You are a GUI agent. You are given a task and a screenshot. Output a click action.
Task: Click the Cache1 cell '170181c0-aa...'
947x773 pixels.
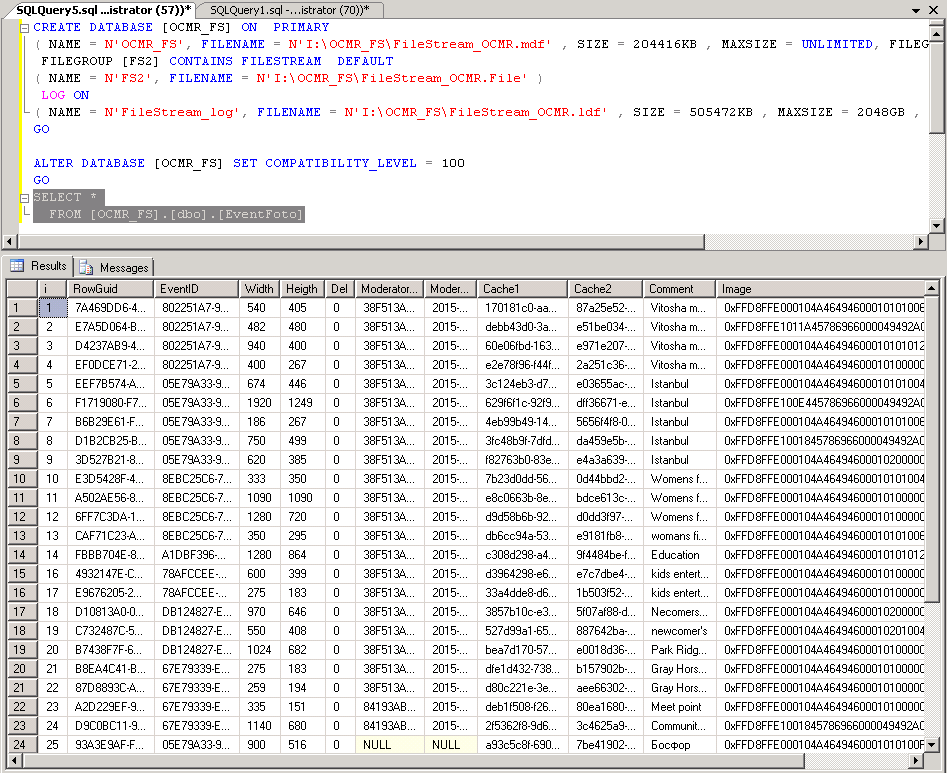click(522, 307)
